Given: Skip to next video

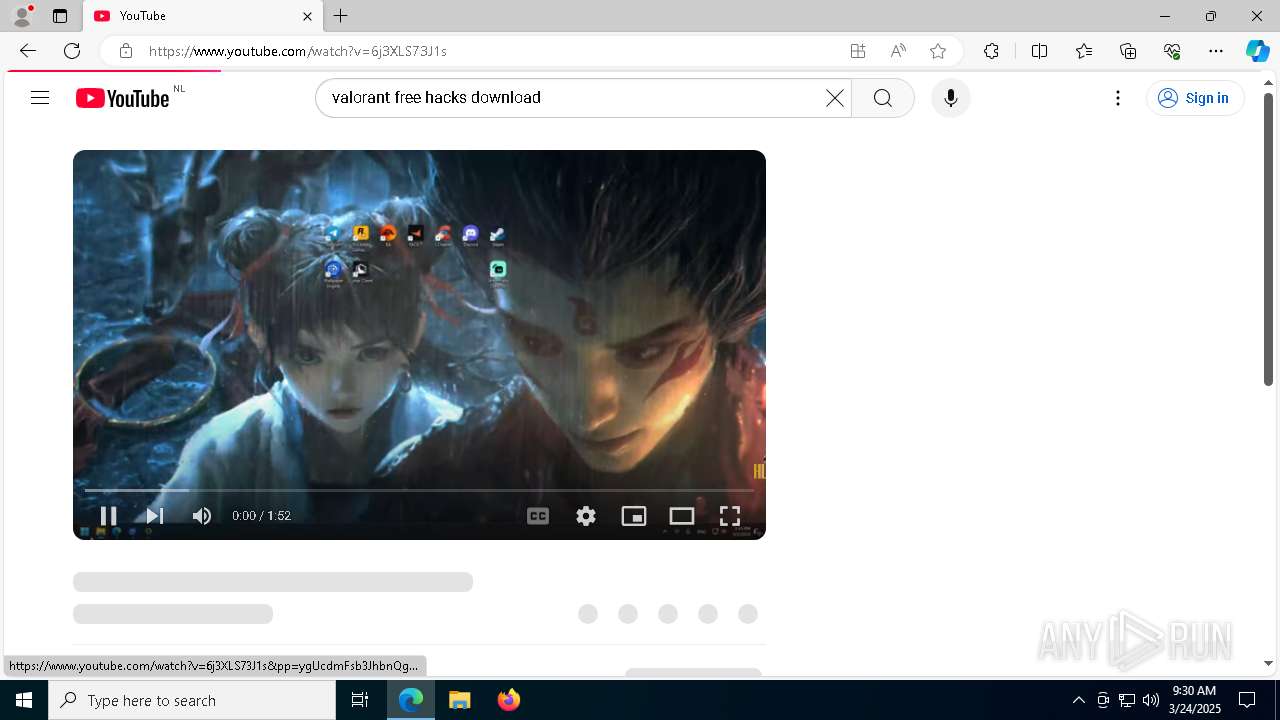Looking at the screenshot, I should click(155, 516).
